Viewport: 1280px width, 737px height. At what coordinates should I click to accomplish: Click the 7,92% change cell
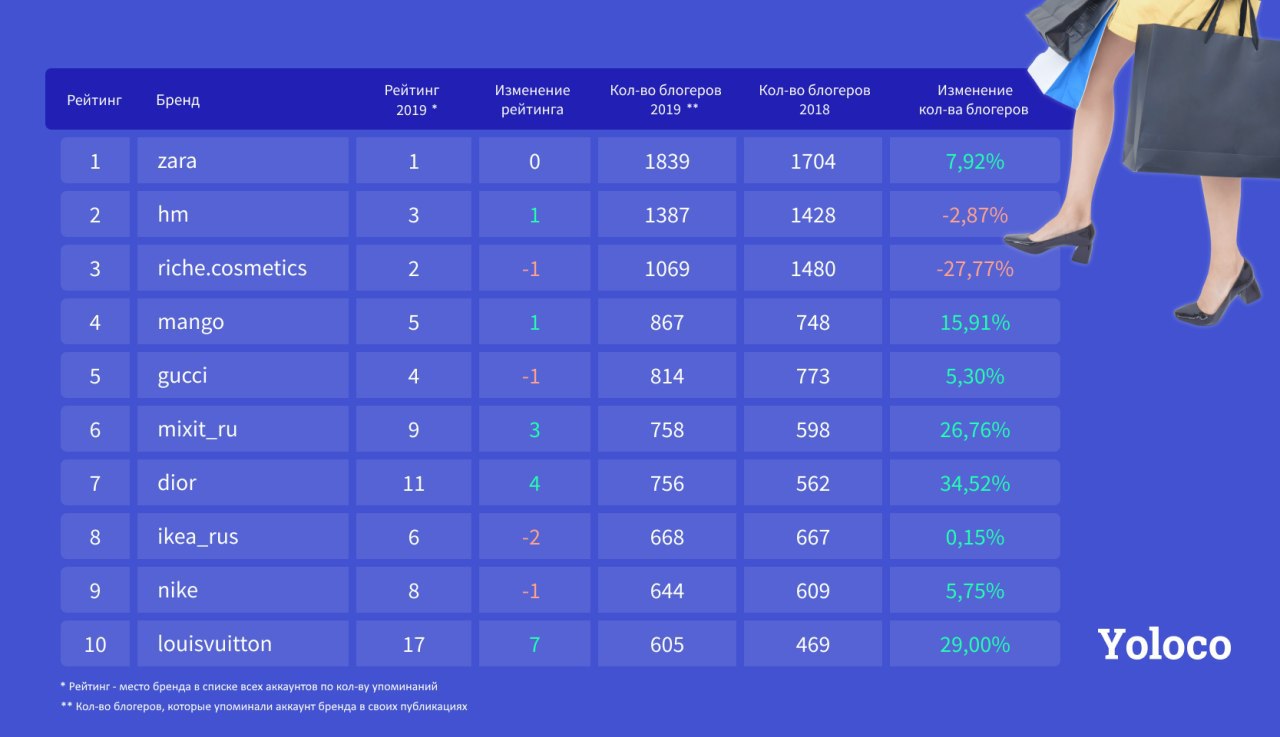975,161
